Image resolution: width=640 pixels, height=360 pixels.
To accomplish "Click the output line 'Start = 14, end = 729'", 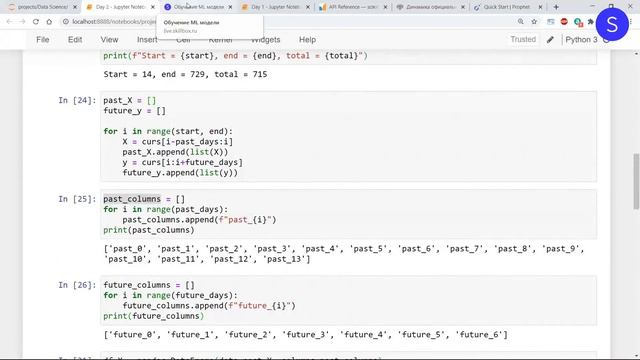I will 185,74.
